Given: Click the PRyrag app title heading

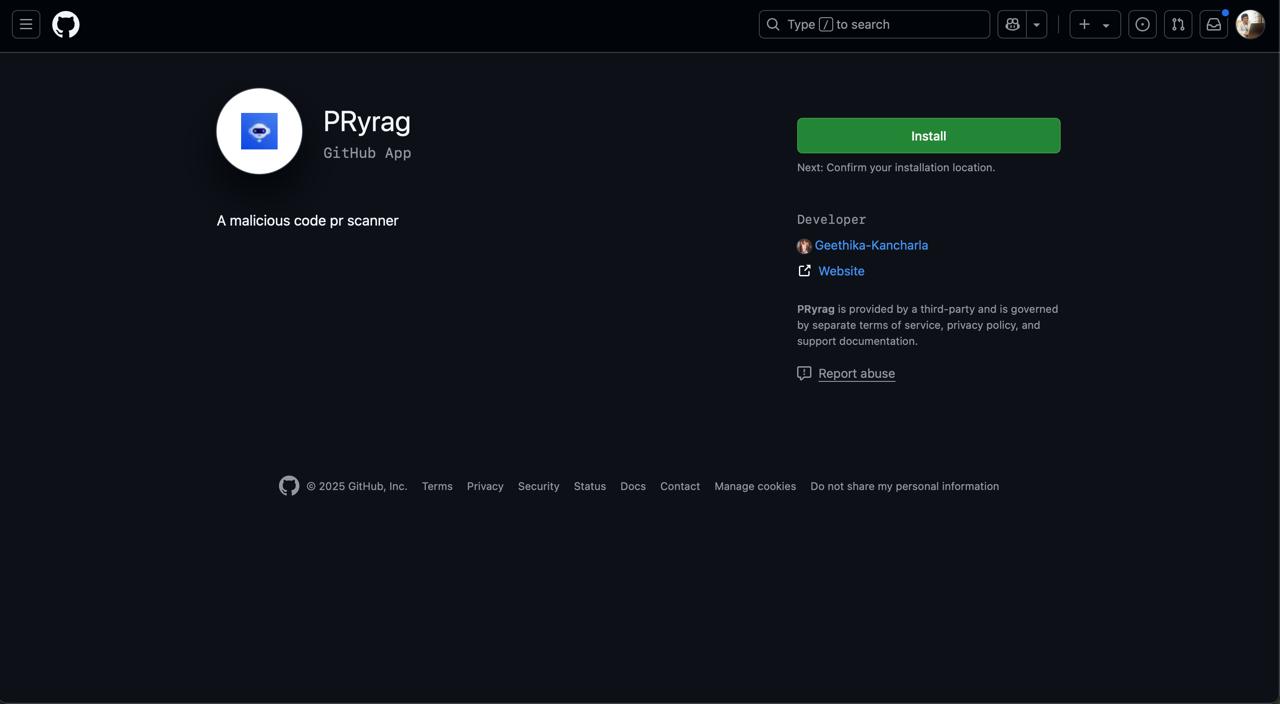Looking at the screenshot, I should tap(367, 122).
